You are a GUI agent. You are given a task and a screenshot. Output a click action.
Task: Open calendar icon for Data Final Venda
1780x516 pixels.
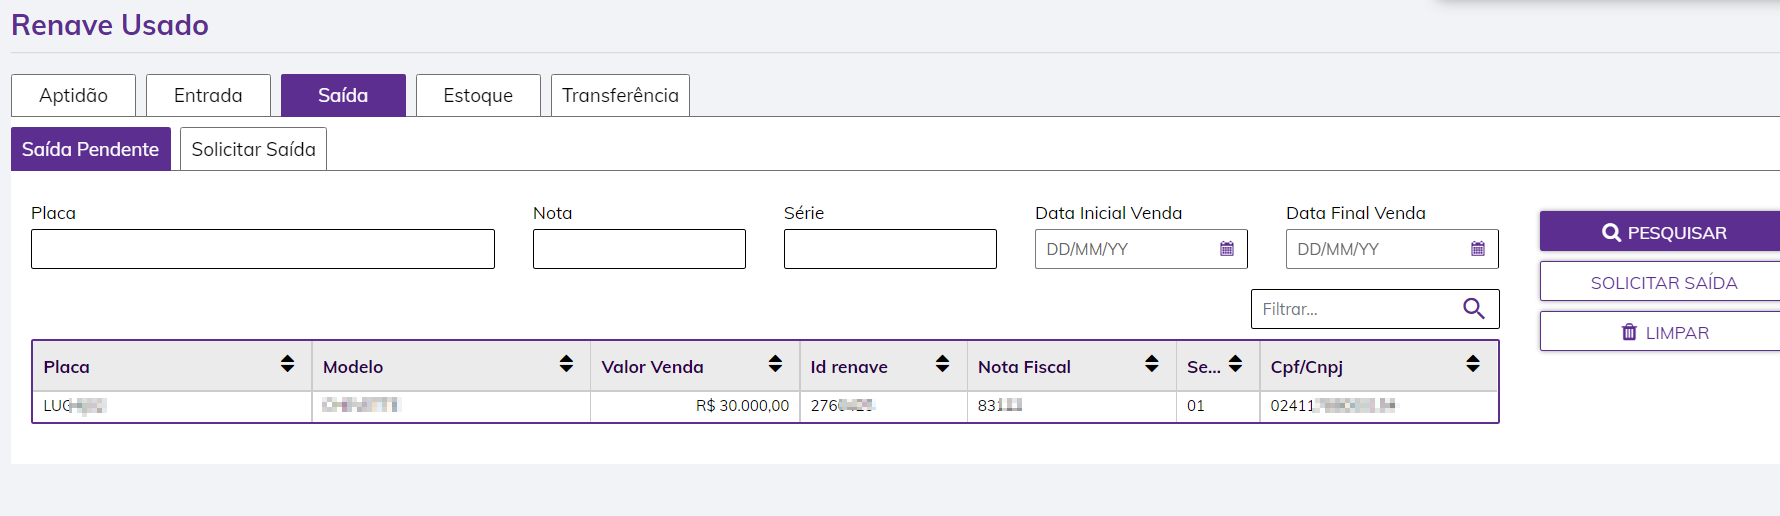click(x=1478, y=249)
